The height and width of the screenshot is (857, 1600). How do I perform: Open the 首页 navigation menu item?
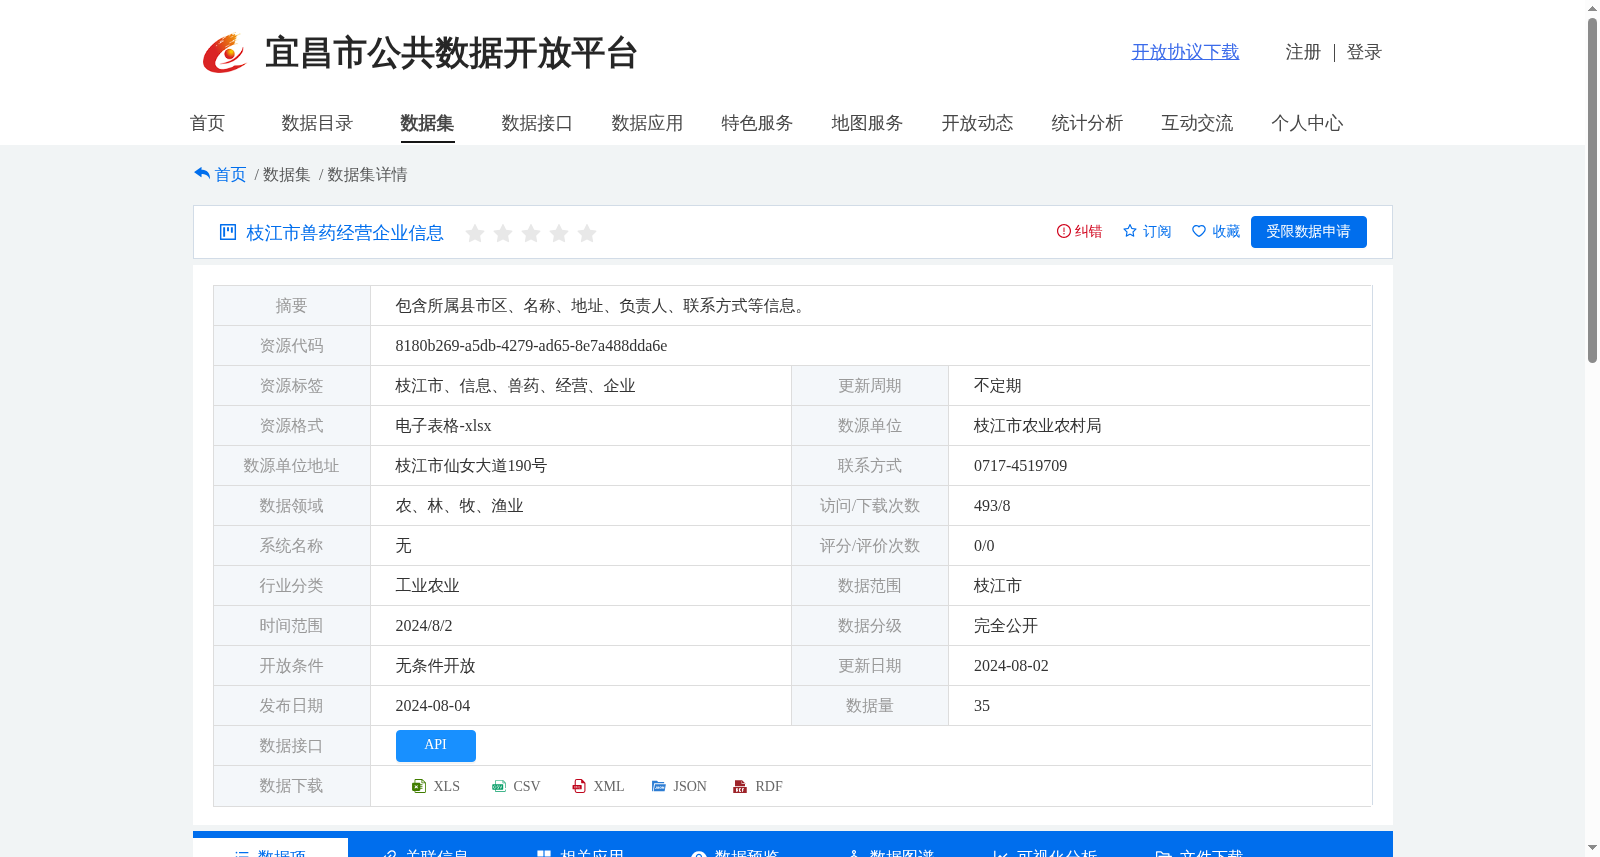(207, 123)
